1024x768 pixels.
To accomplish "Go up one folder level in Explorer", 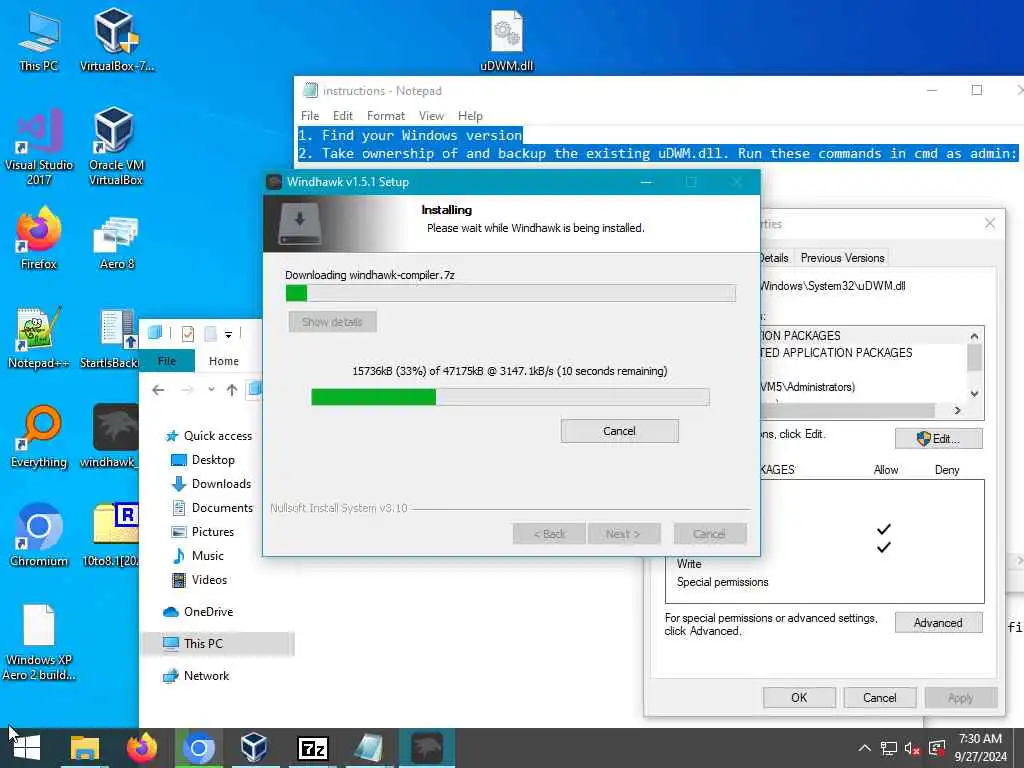I will click(x=232, y=390).
